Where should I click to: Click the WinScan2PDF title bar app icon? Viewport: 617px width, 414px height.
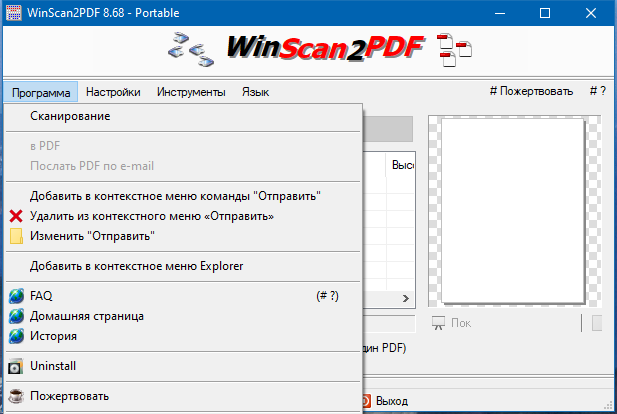(13, 13)
